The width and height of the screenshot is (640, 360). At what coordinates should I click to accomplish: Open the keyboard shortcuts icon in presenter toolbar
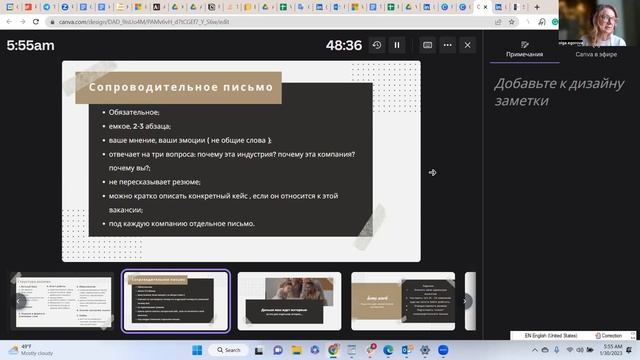(x=427, y=45)
